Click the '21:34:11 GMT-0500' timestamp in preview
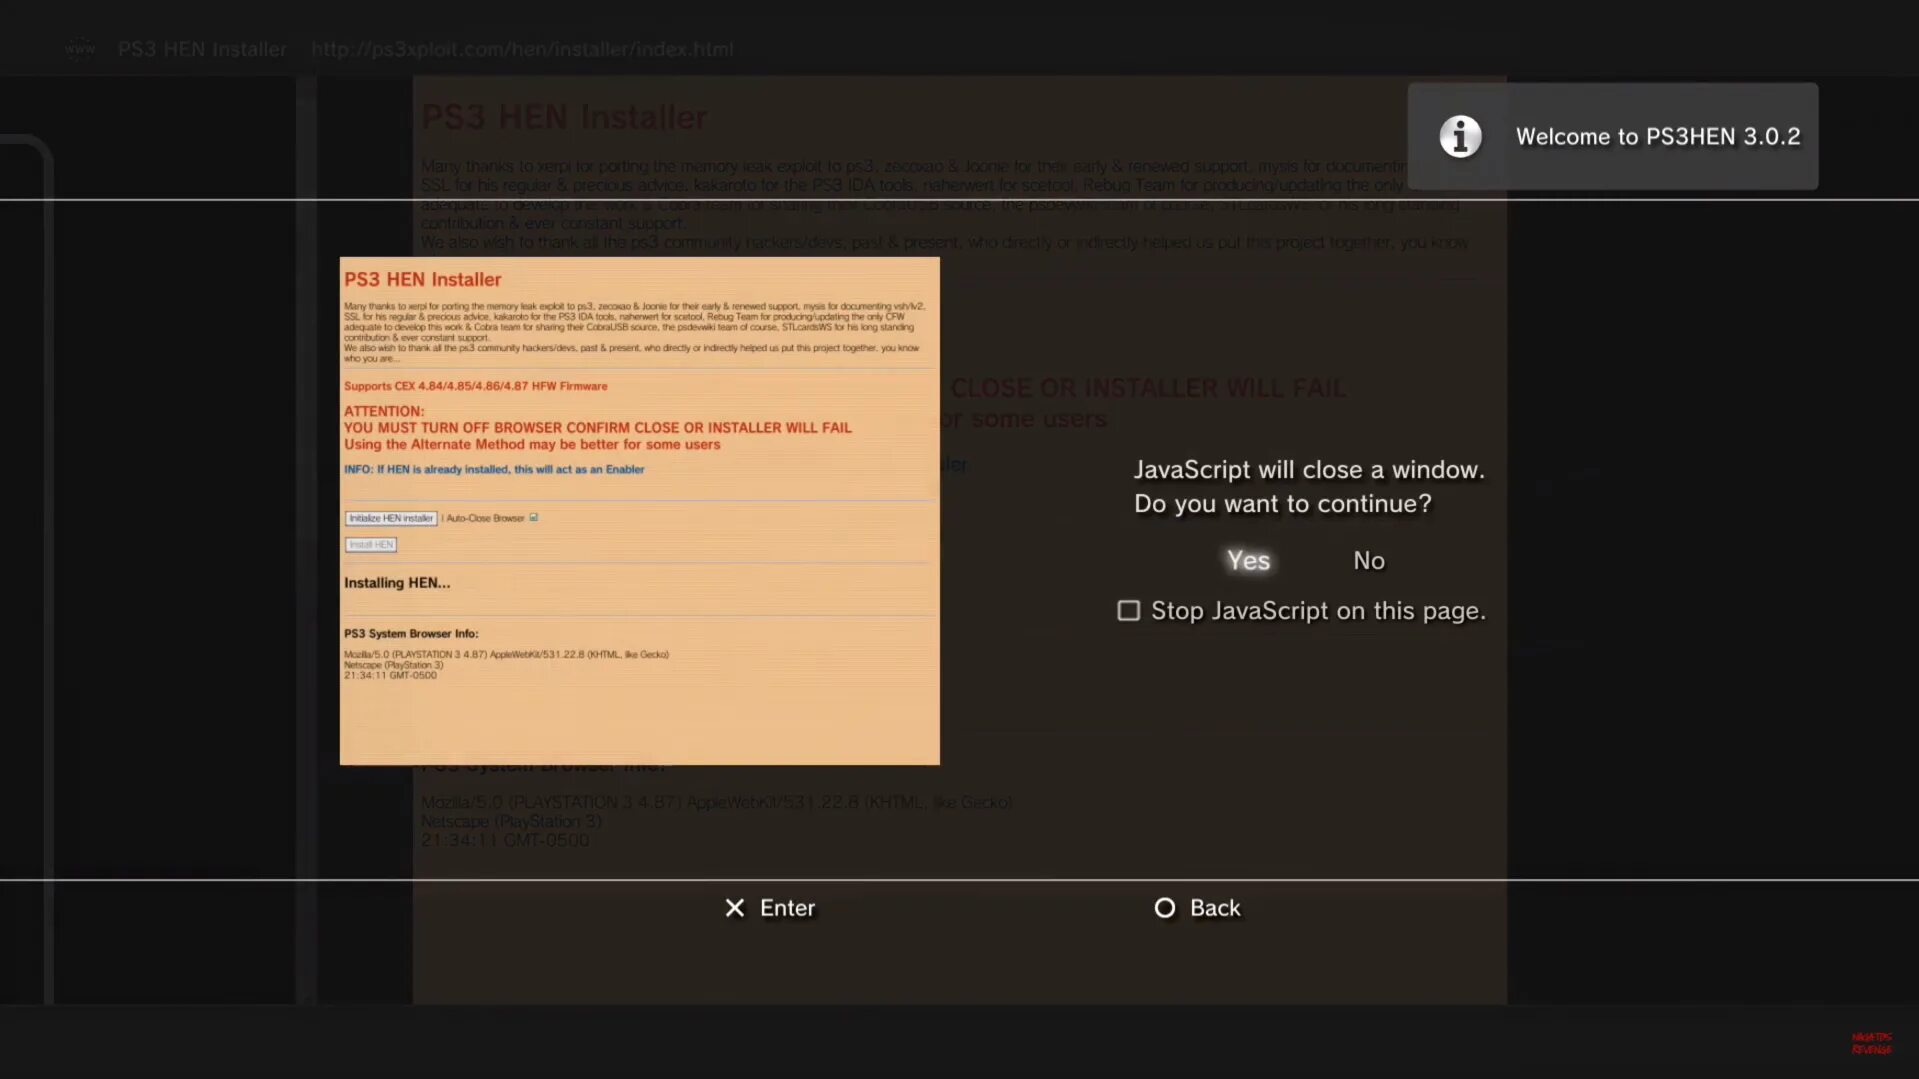 [390, 675]
